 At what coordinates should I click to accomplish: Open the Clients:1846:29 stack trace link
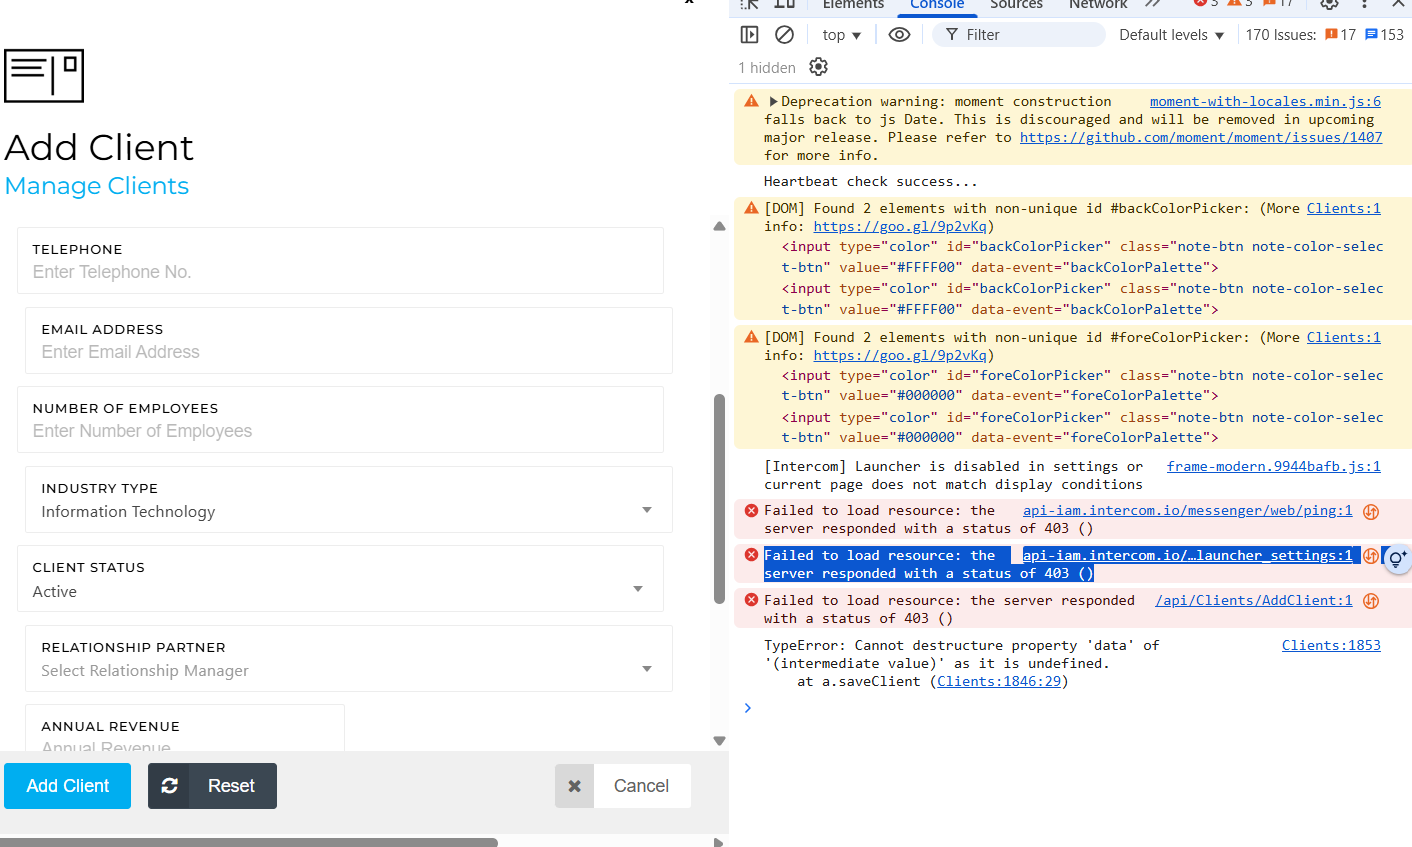pos(999,682)
